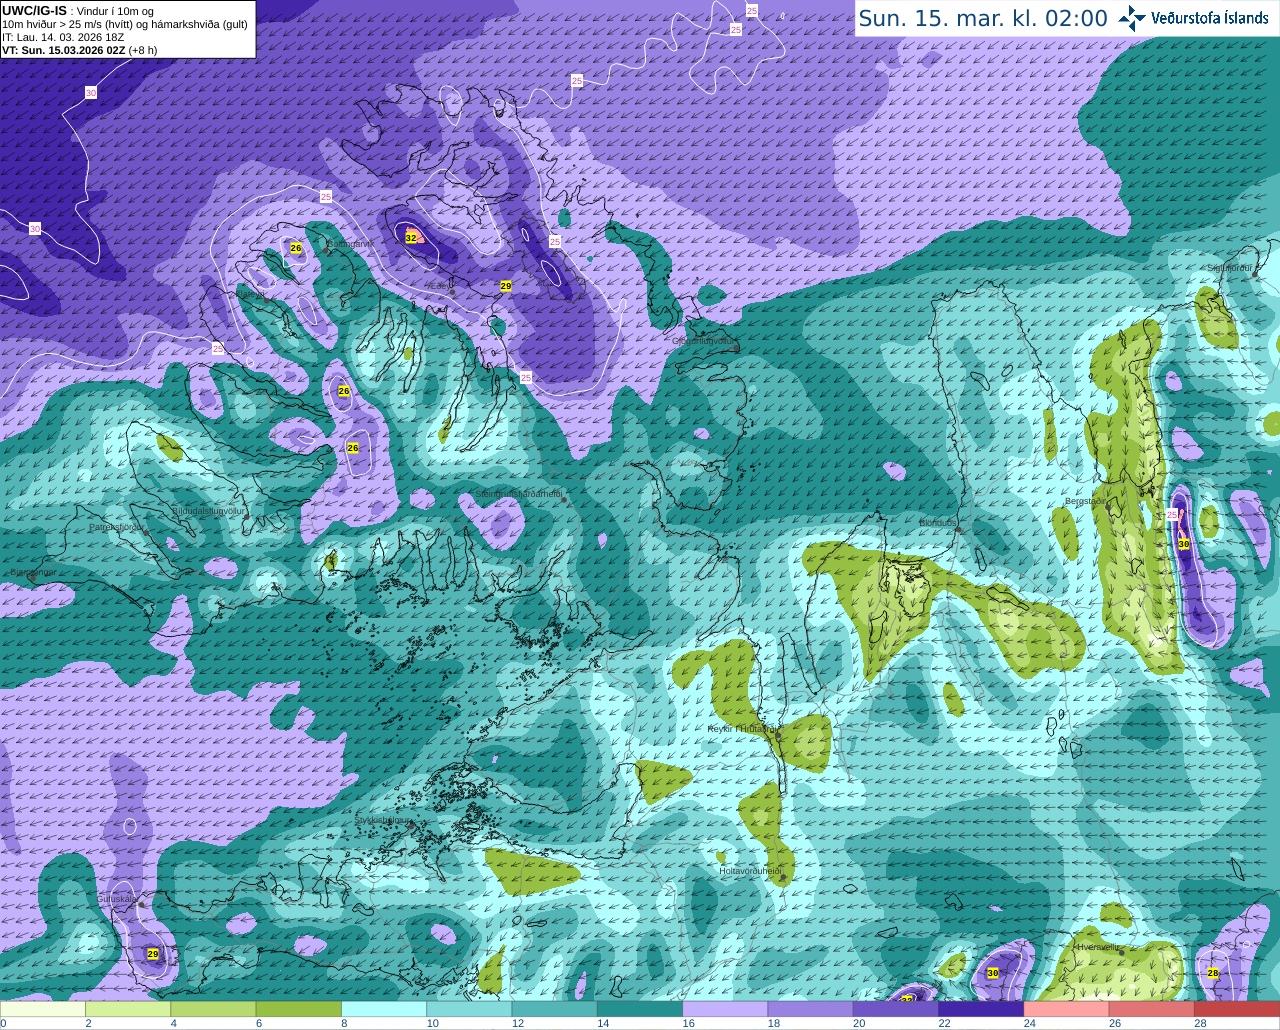Pick the red 28+ legend swatch
1280x1030 pixels.
(x=1237, y=1009)
